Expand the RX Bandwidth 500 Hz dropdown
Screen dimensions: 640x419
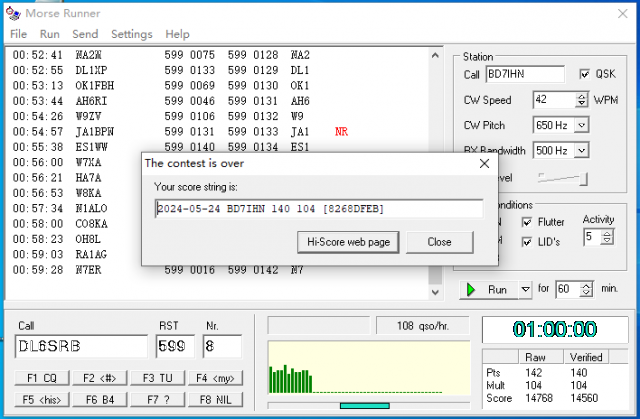[x=582, y=151]
